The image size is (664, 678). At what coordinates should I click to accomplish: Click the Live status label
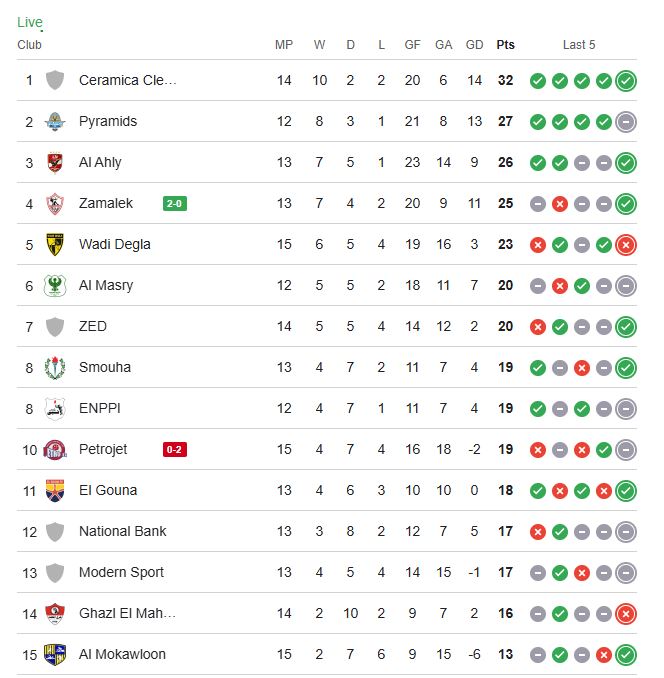(x=30, y=22)
